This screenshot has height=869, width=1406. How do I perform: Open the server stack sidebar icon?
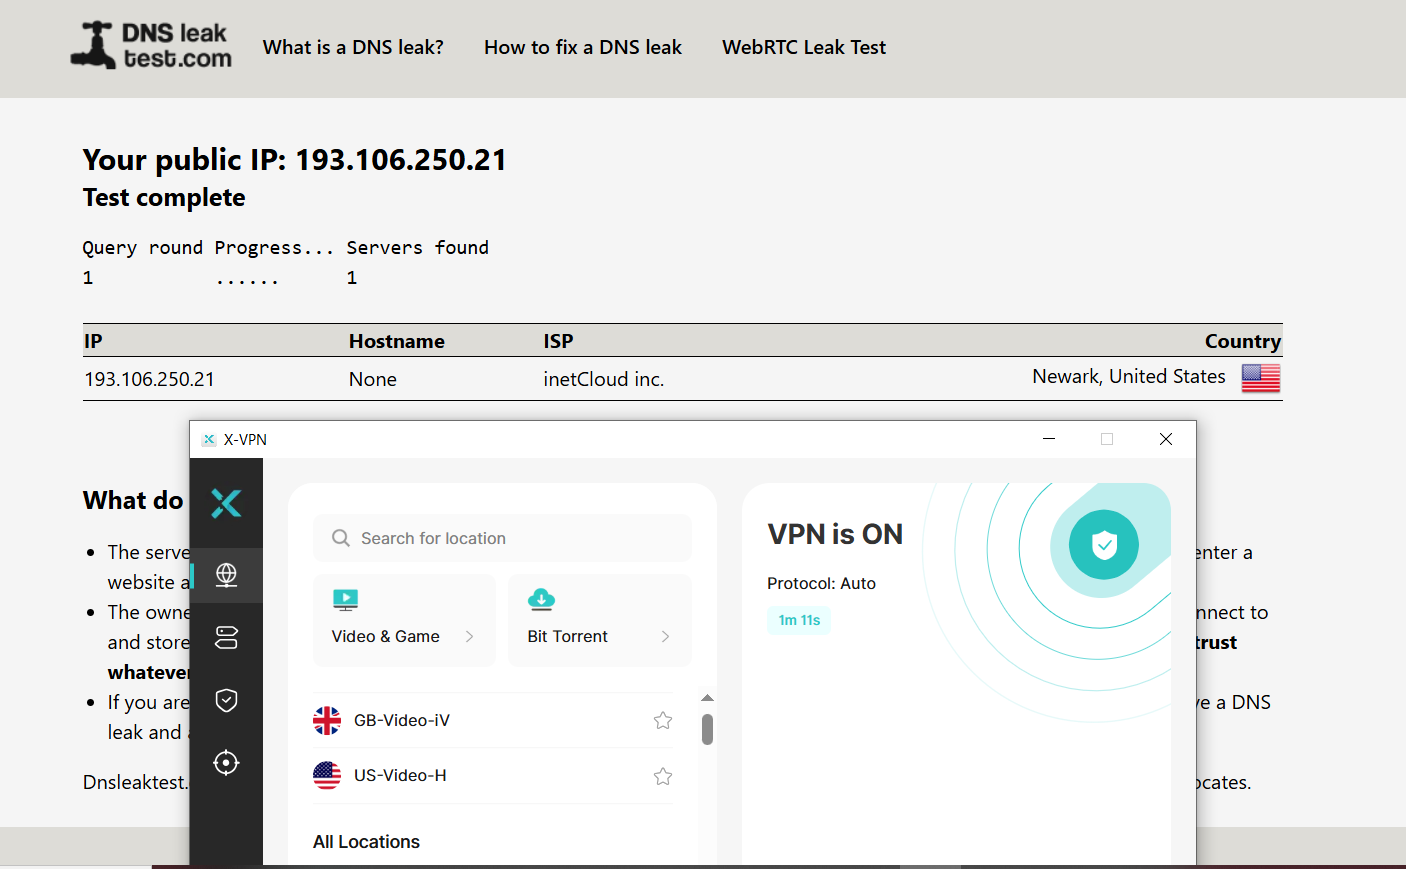pyautogui.click(x=226, y=637)
